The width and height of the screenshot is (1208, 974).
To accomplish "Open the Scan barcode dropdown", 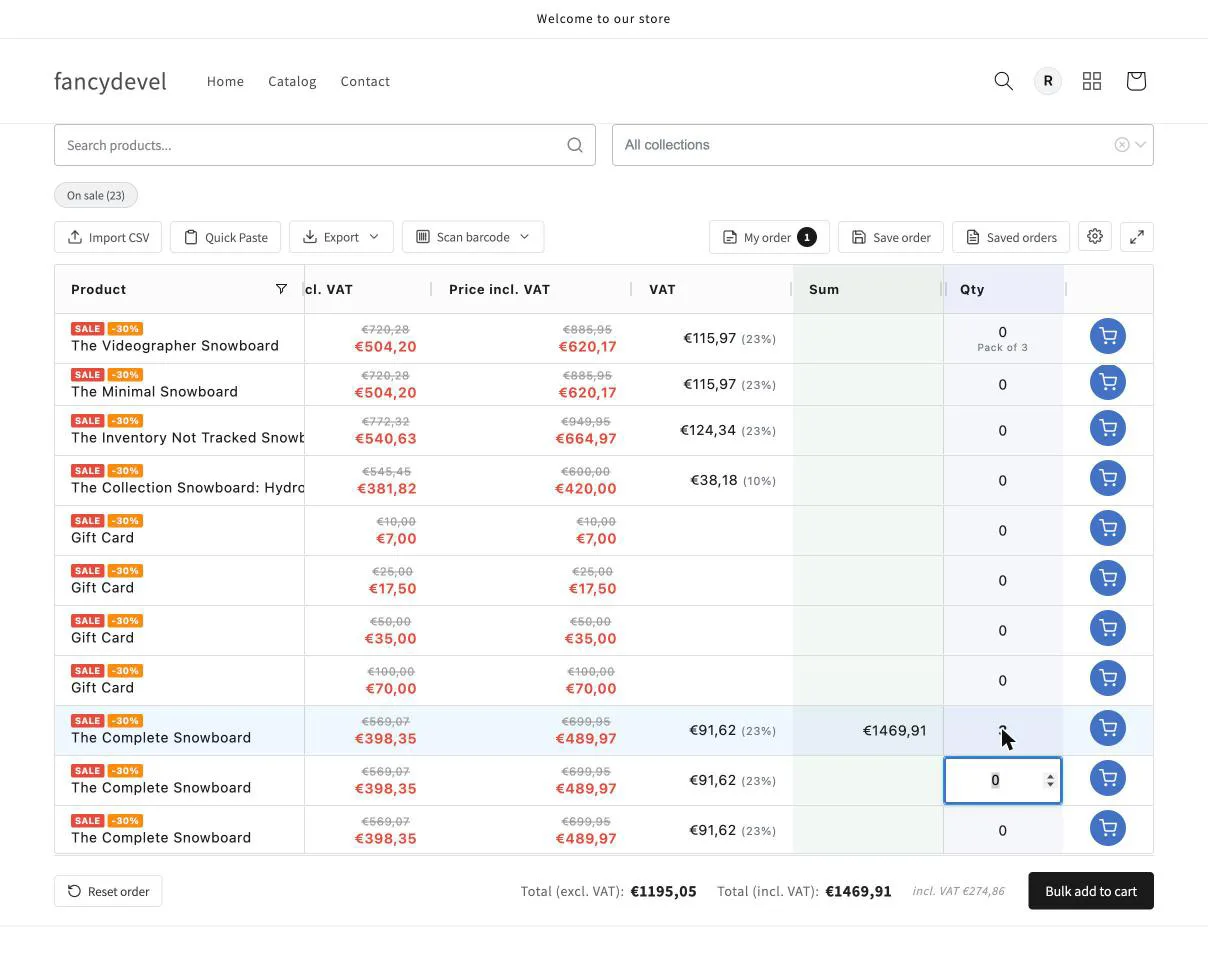I will pyautogui.click(x=472, y=237).
